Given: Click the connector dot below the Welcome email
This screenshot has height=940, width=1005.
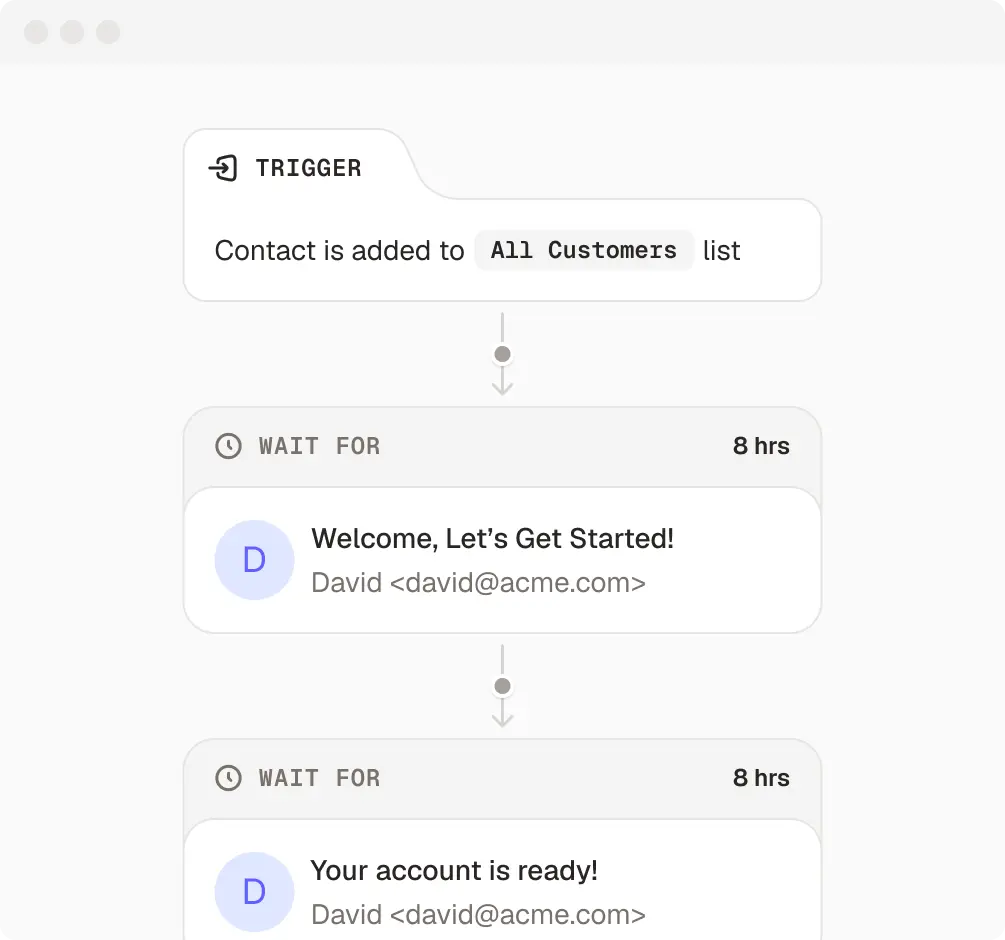Looking at the screenshot, I should point(503,686).
